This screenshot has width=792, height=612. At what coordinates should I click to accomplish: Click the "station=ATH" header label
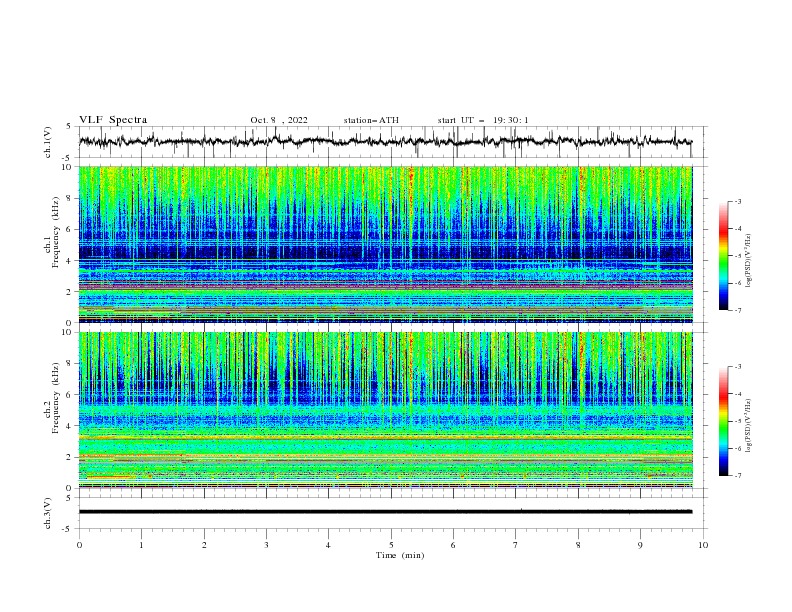click(x=371, y=120)
